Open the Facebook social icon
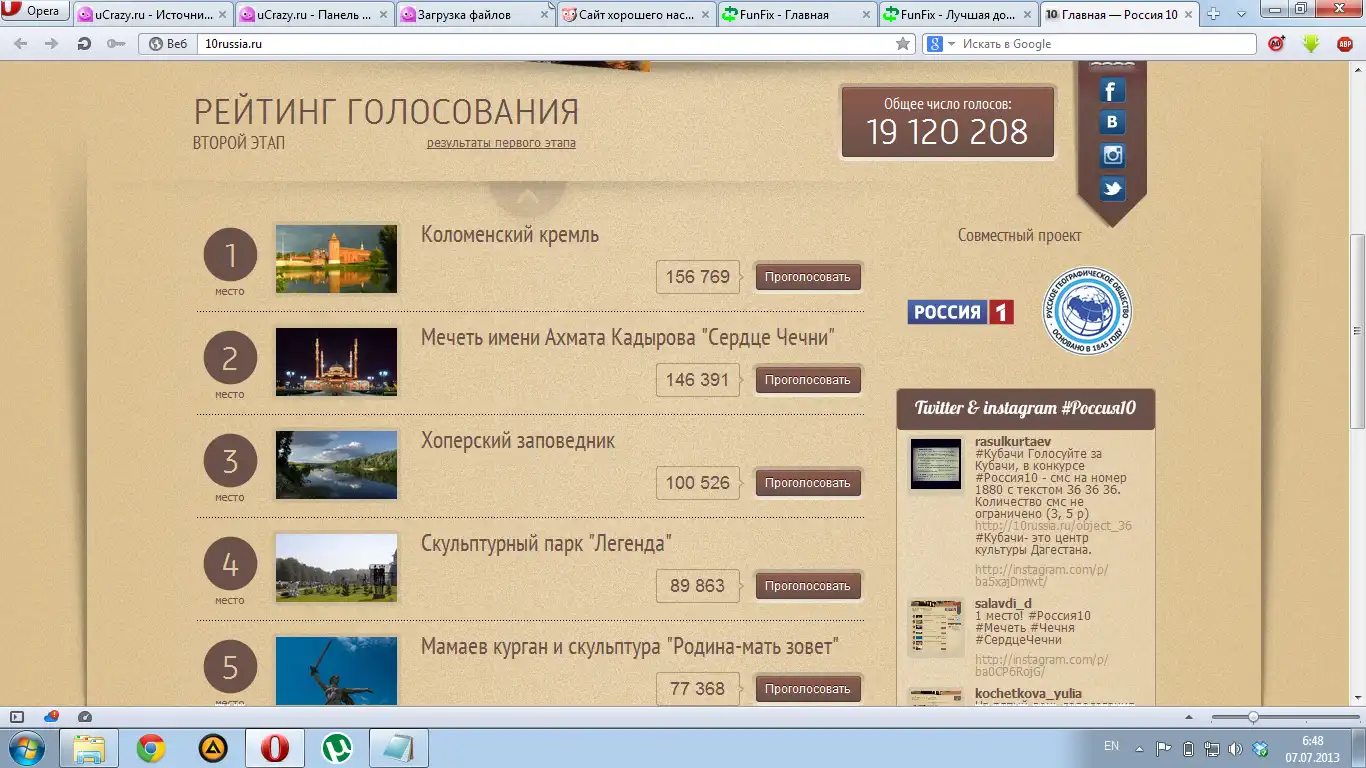 [x=1112, y=91]
